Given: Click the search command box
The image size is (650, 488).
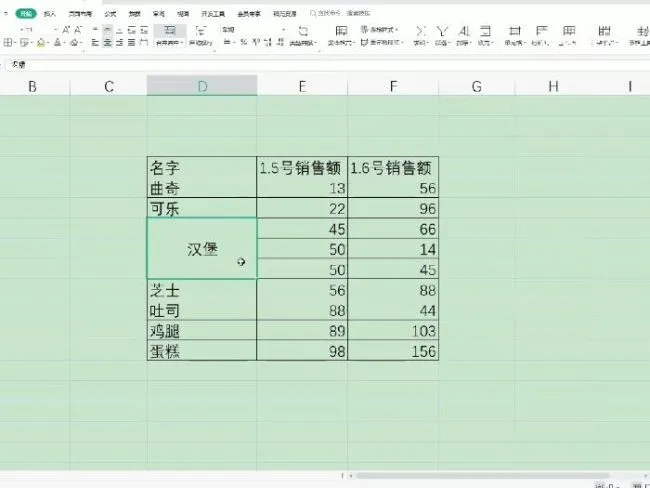Looking at the screenshot, I should pyautogui.click(x=341, y=14).
